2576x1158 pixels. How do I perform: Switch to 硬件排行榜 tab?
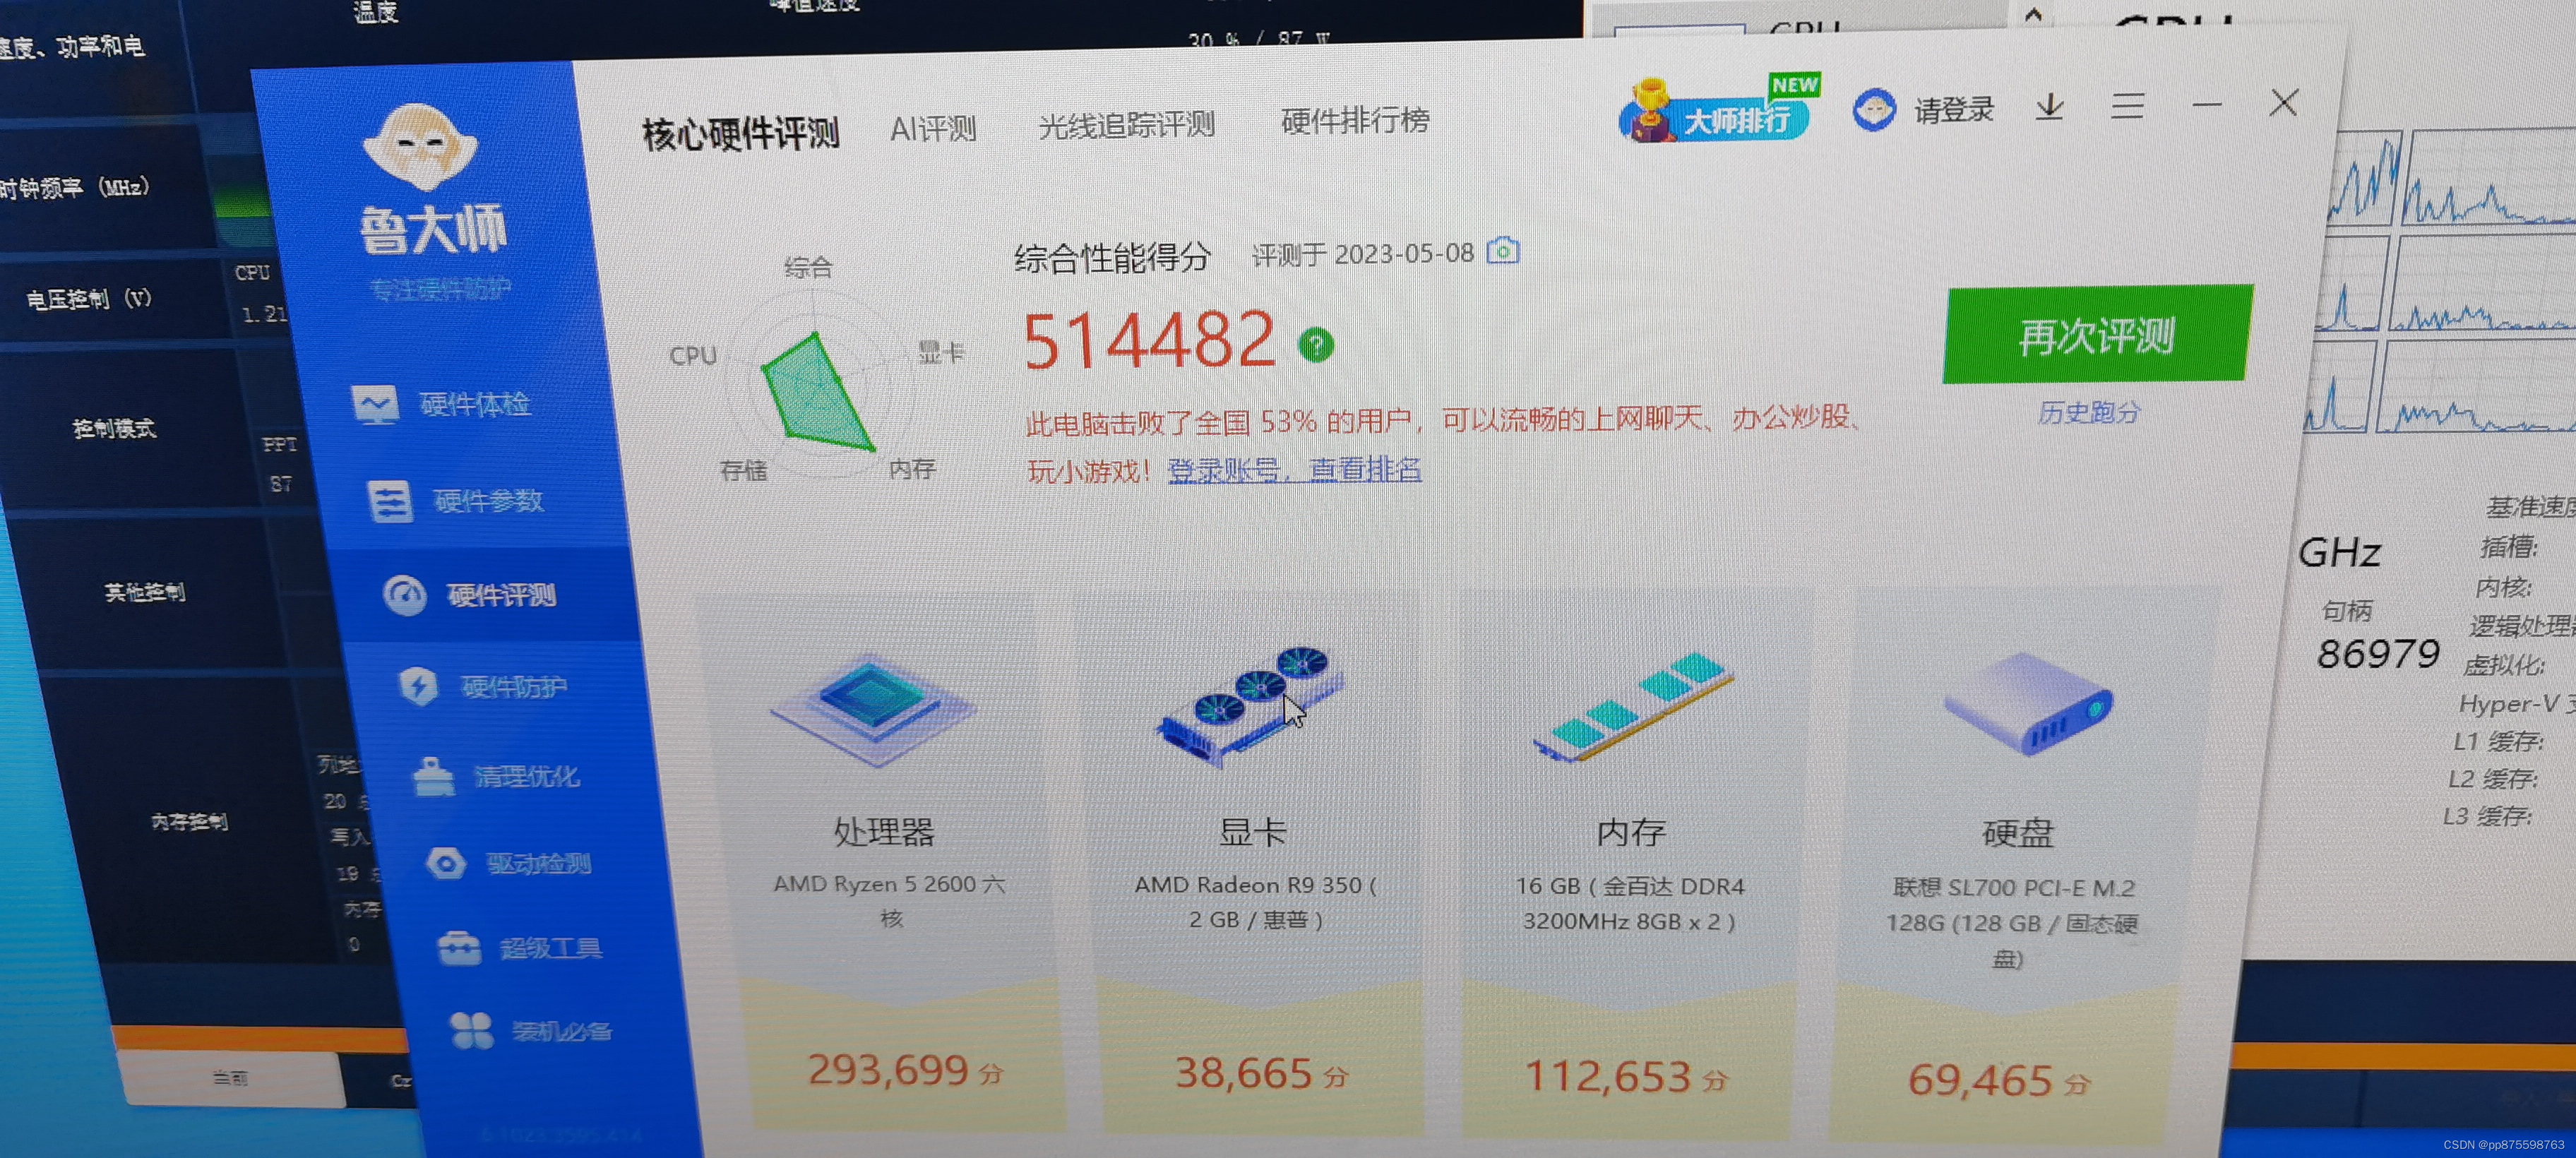pos(1355,120)
